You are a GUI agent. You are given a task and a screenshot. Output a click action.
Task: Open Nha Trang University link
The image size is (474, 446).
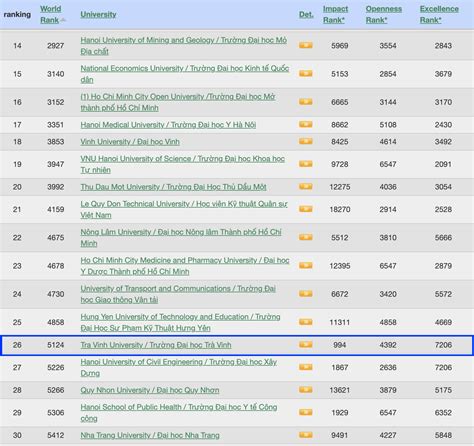coord(150,435)
